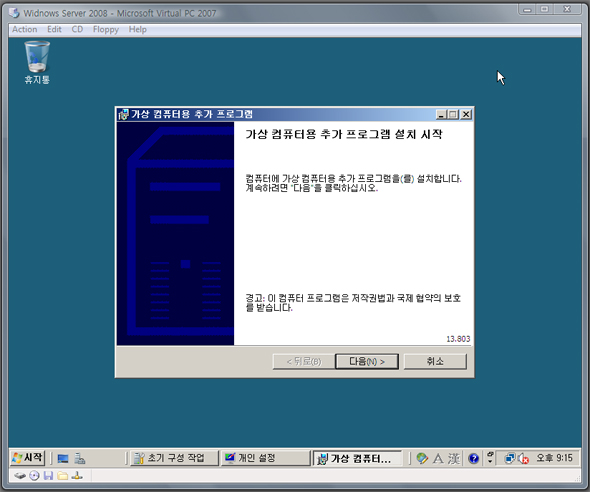Click the network adapter status icon

77,476
